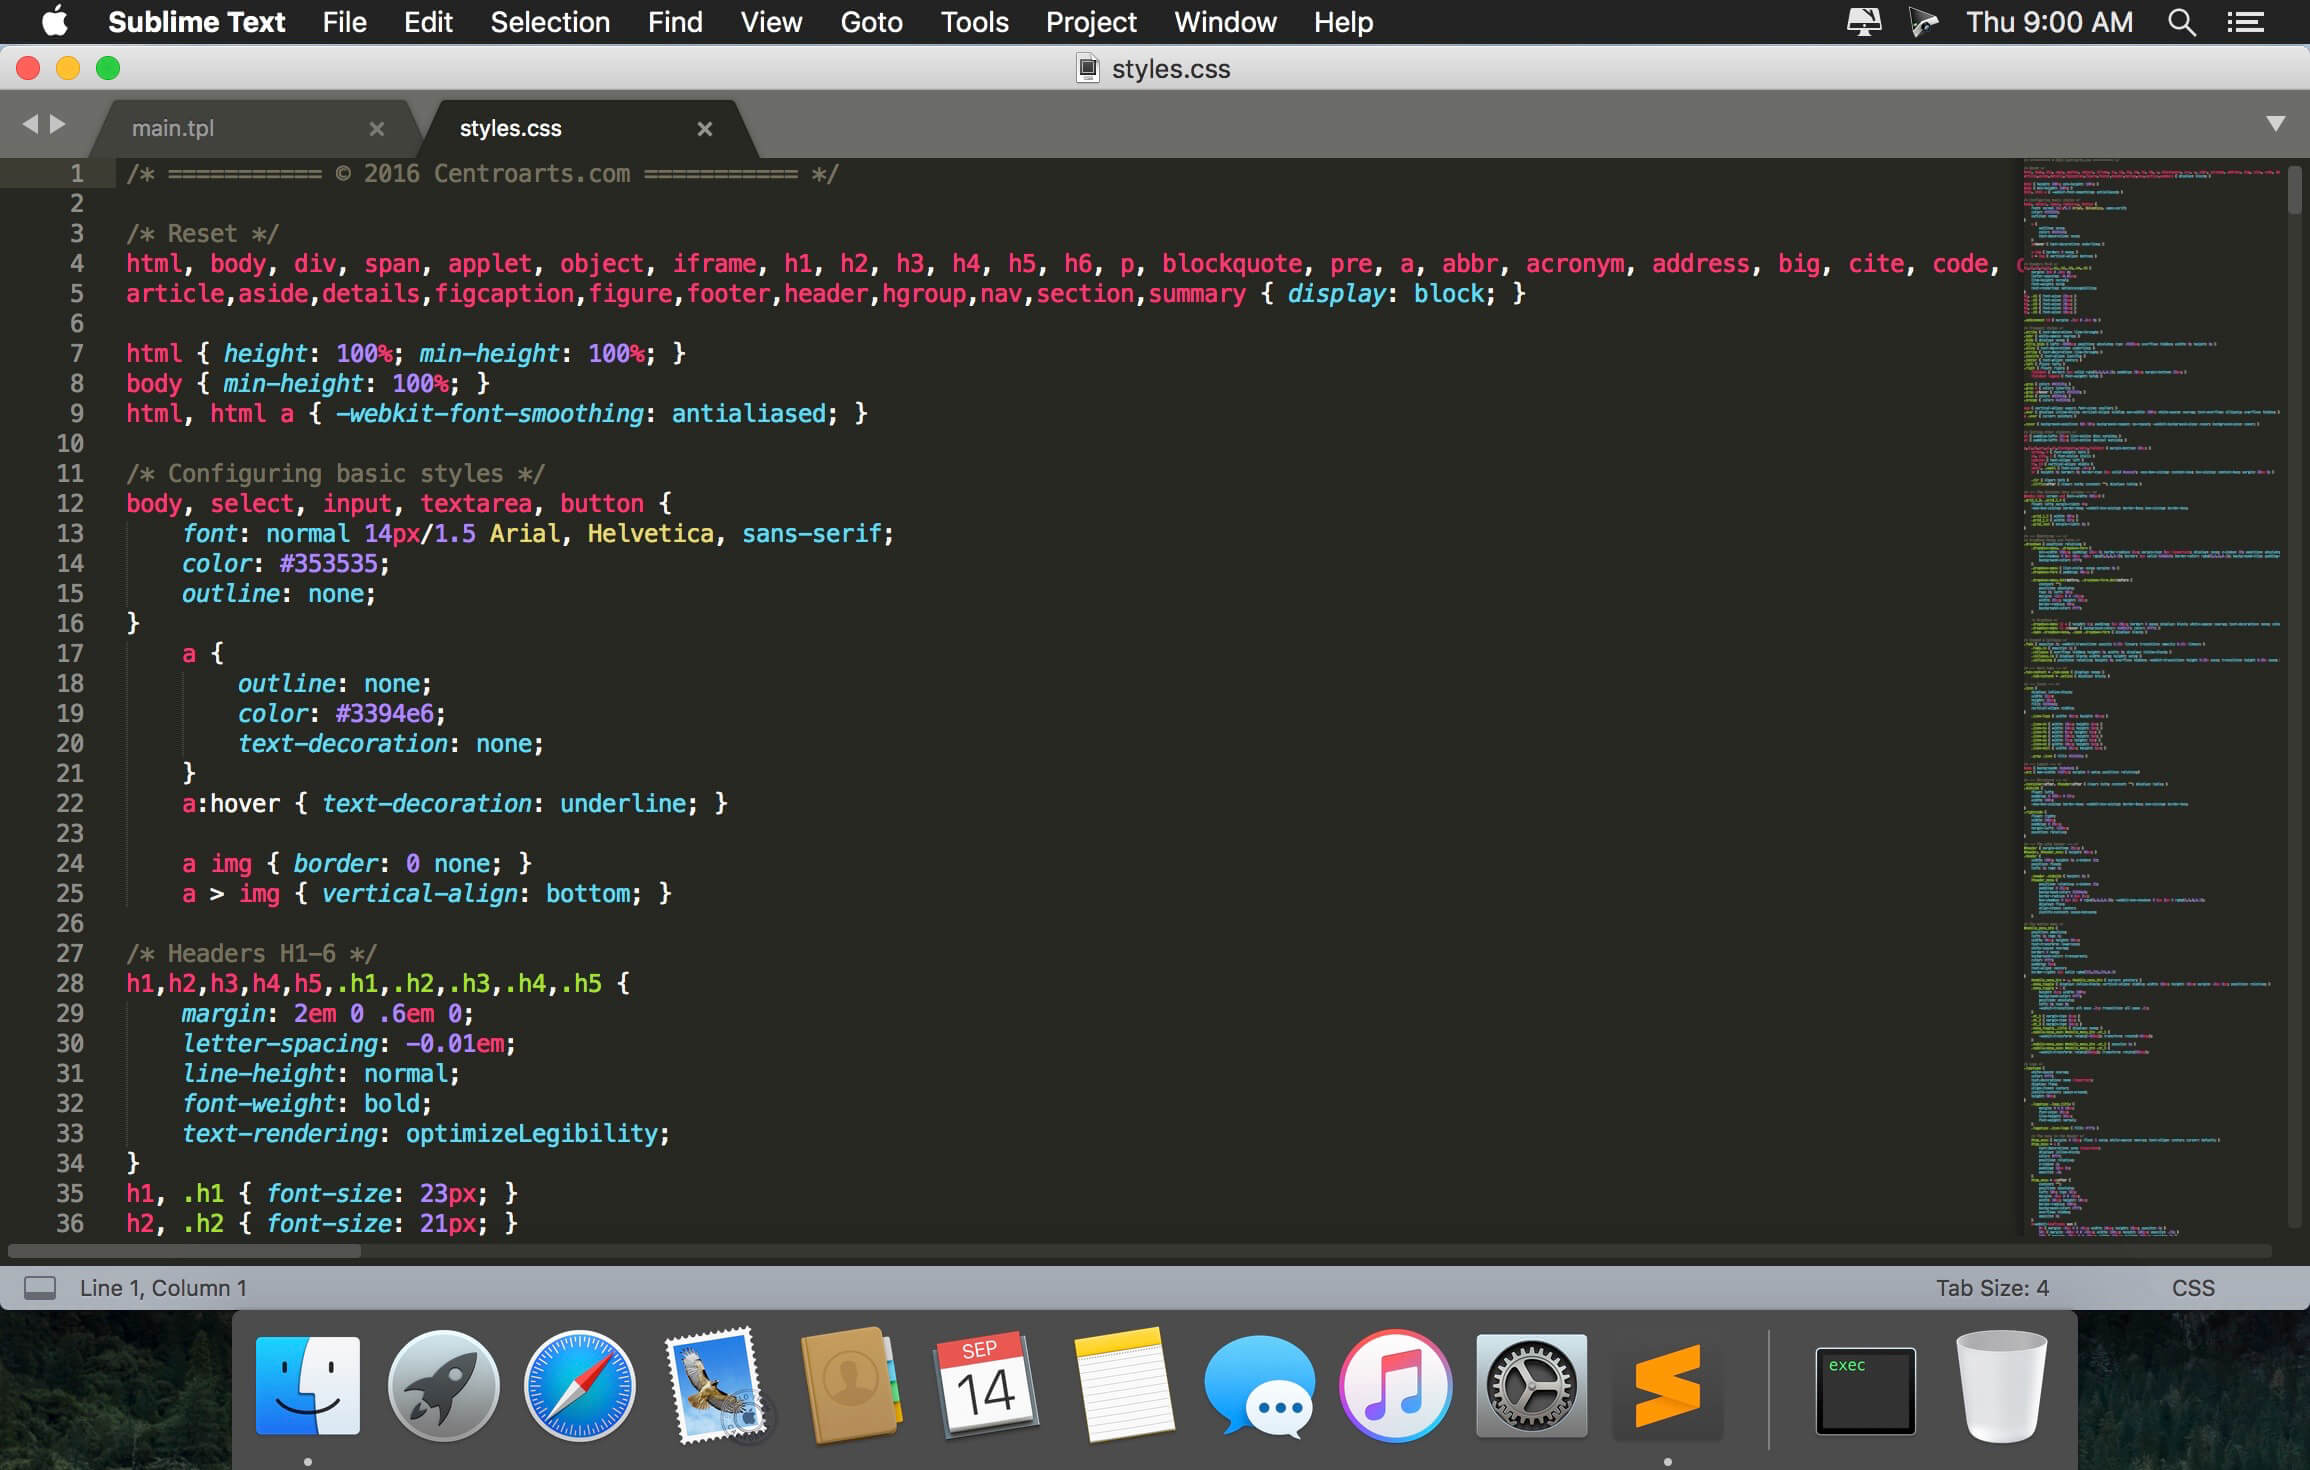Click the notification list icon in menu bar

2251,22
